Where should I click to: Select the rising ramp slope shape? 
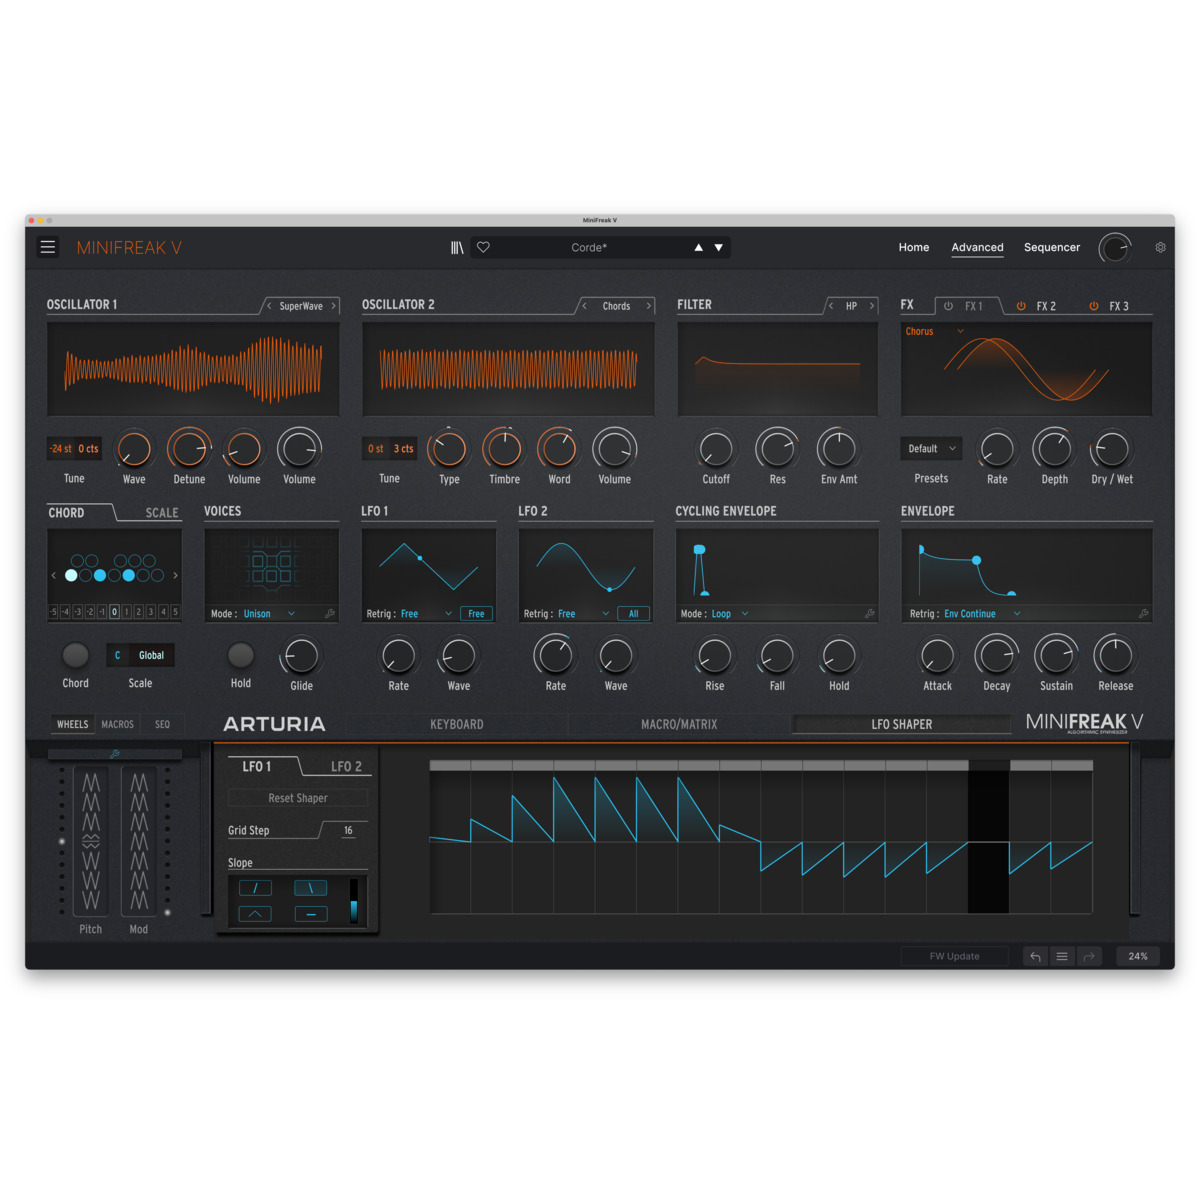pos(255,888)
